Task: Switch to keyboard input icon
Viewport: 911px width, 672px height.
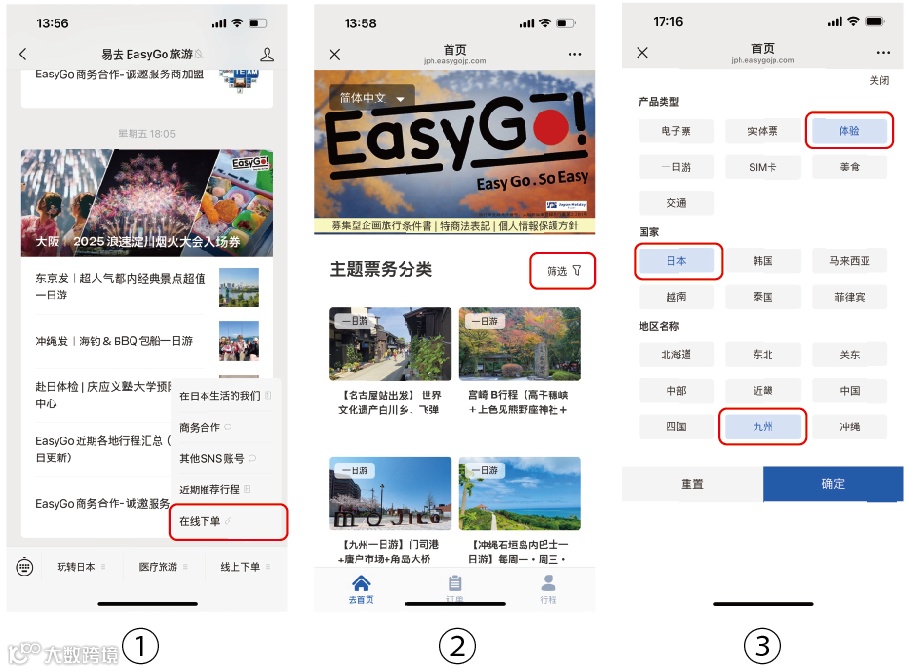Action: [x=24, y=566]
